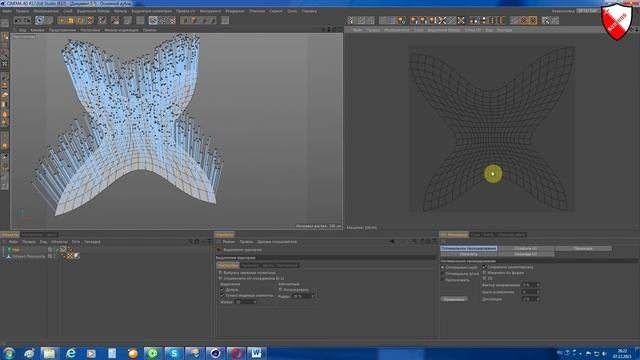The image size is (640, 360).
Task: Click the highlighted orange grid icon in the UV toolbar
Action: (533, 20)
